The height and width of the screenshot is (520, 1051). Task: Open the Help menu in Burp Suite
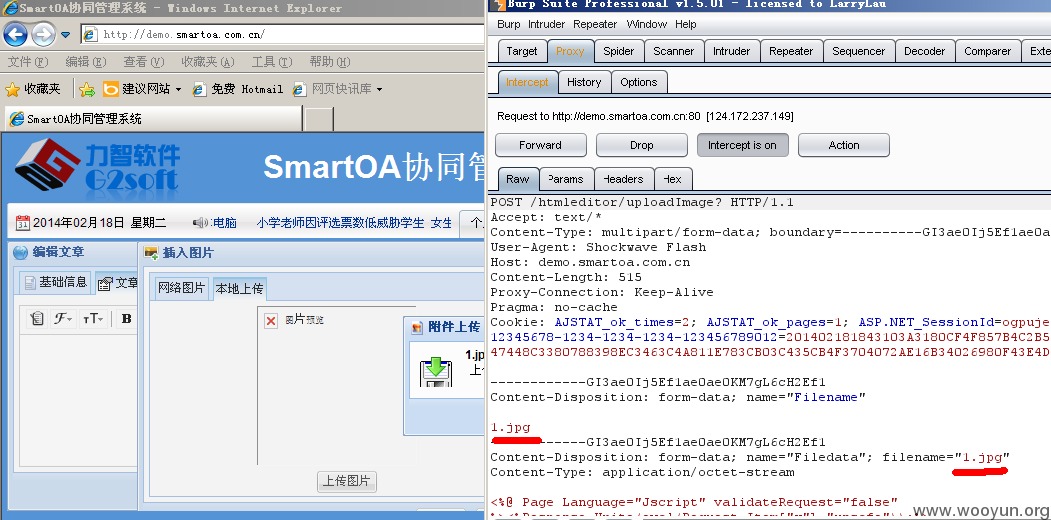686,24
